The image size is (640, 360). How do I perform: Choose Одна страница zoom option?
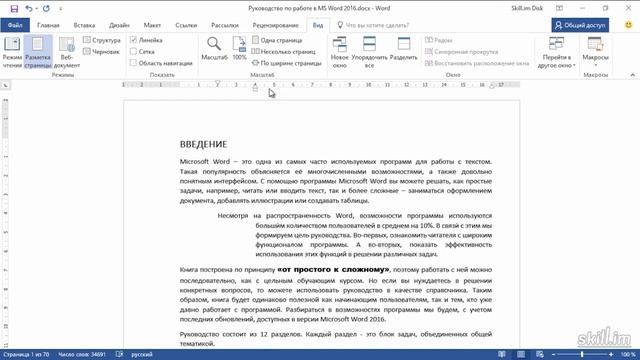pyautogui.click(x=277, y=40)
